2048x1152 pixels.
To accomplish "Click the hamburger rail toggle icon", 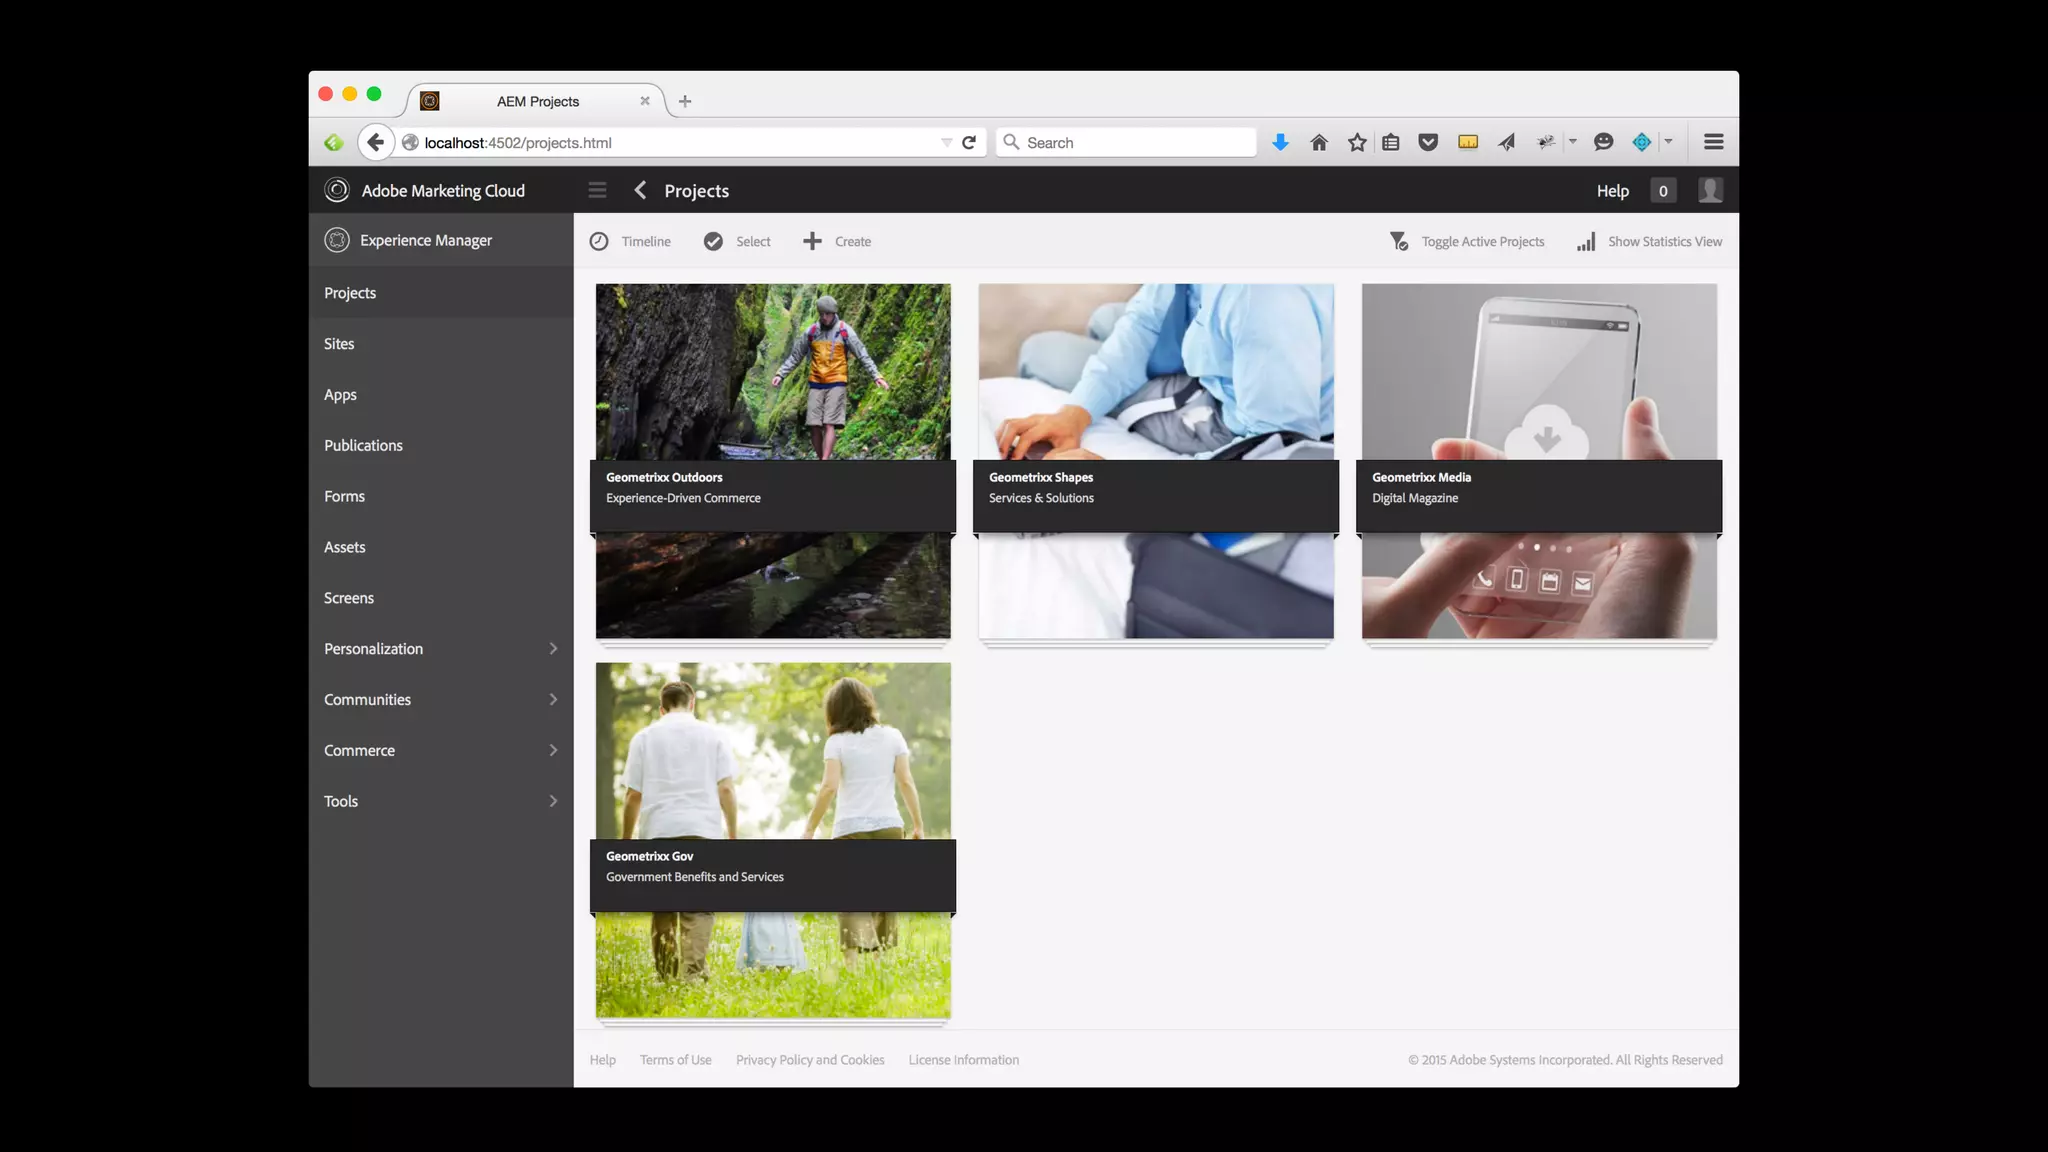I will [x=597, y=190].
